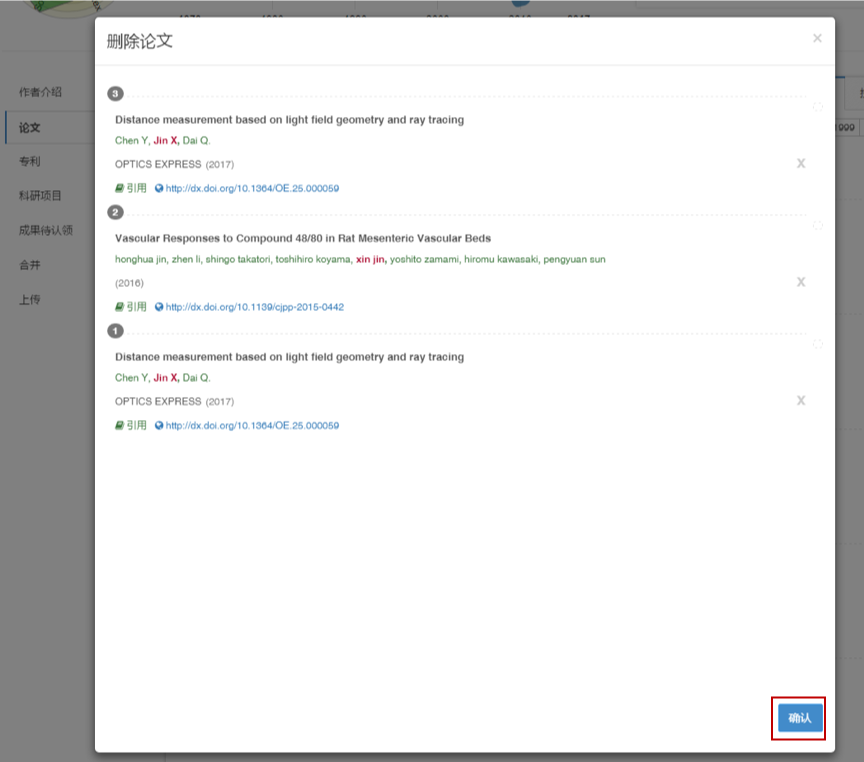Open the OE.25.000059 DOI link under paper 3
This screenshot has width=864, height=762.
tap(252, 188)
